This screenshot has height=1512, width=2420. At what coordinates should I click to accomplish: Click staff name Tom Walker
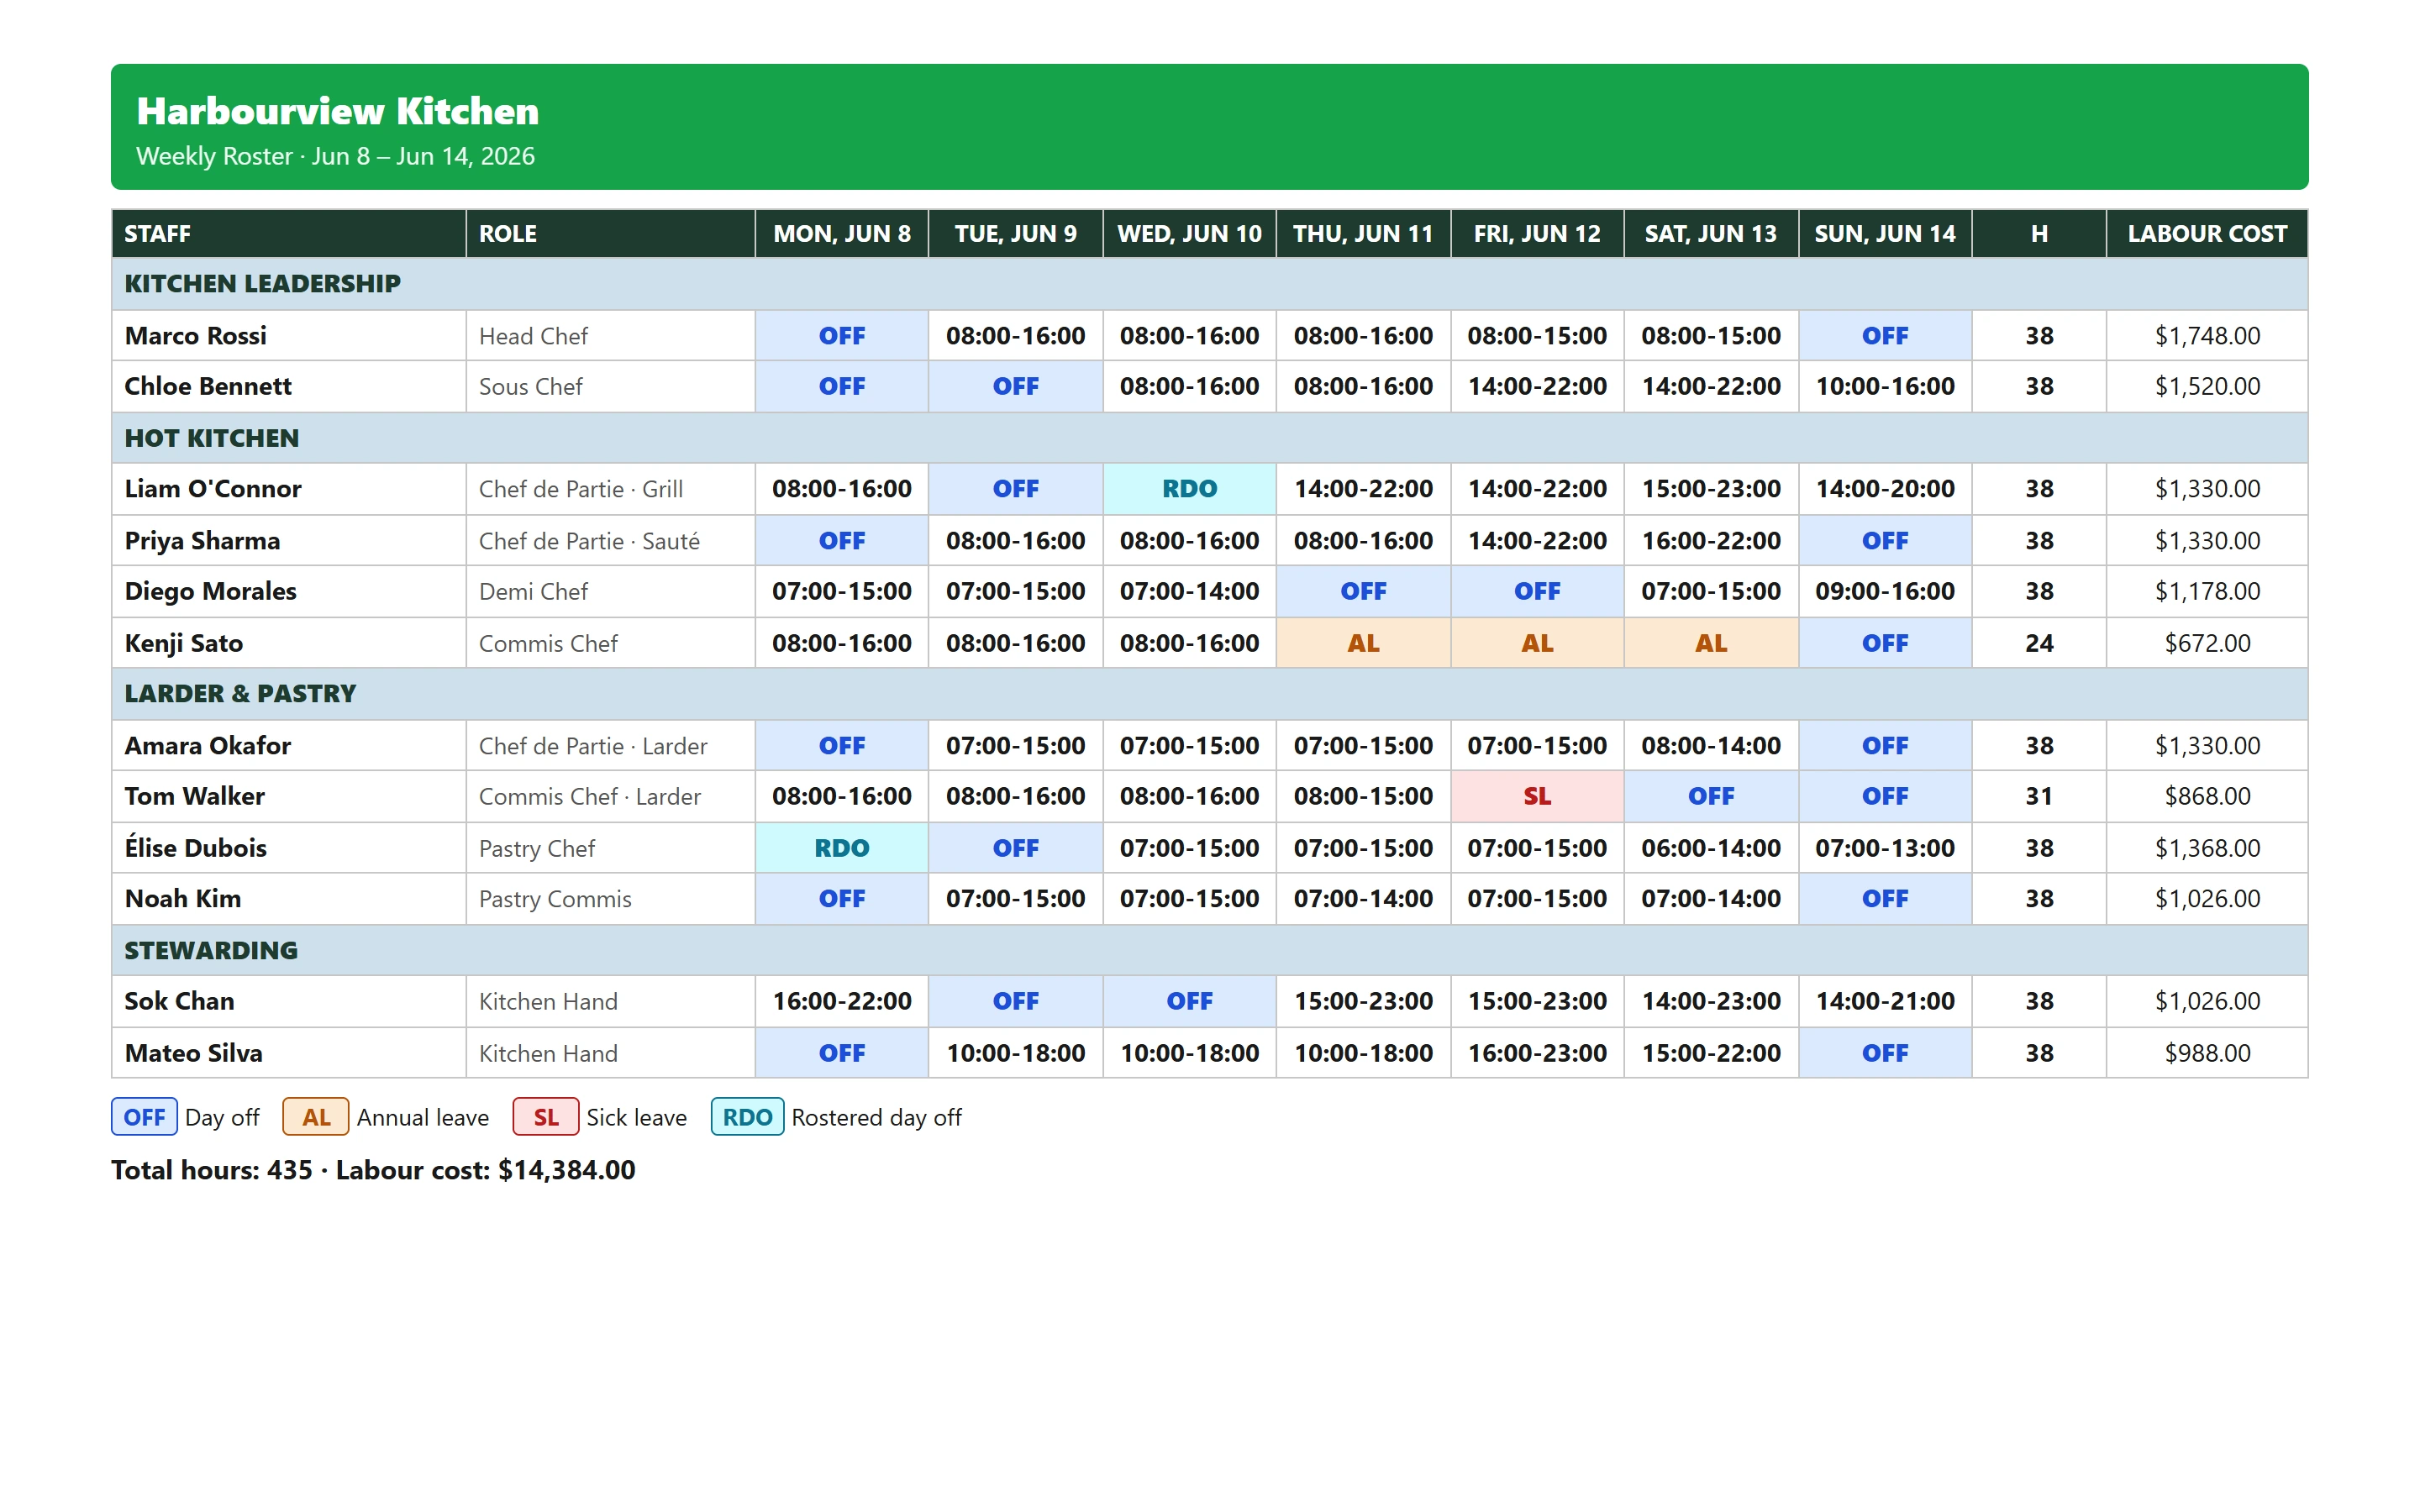tap(194, 796)
